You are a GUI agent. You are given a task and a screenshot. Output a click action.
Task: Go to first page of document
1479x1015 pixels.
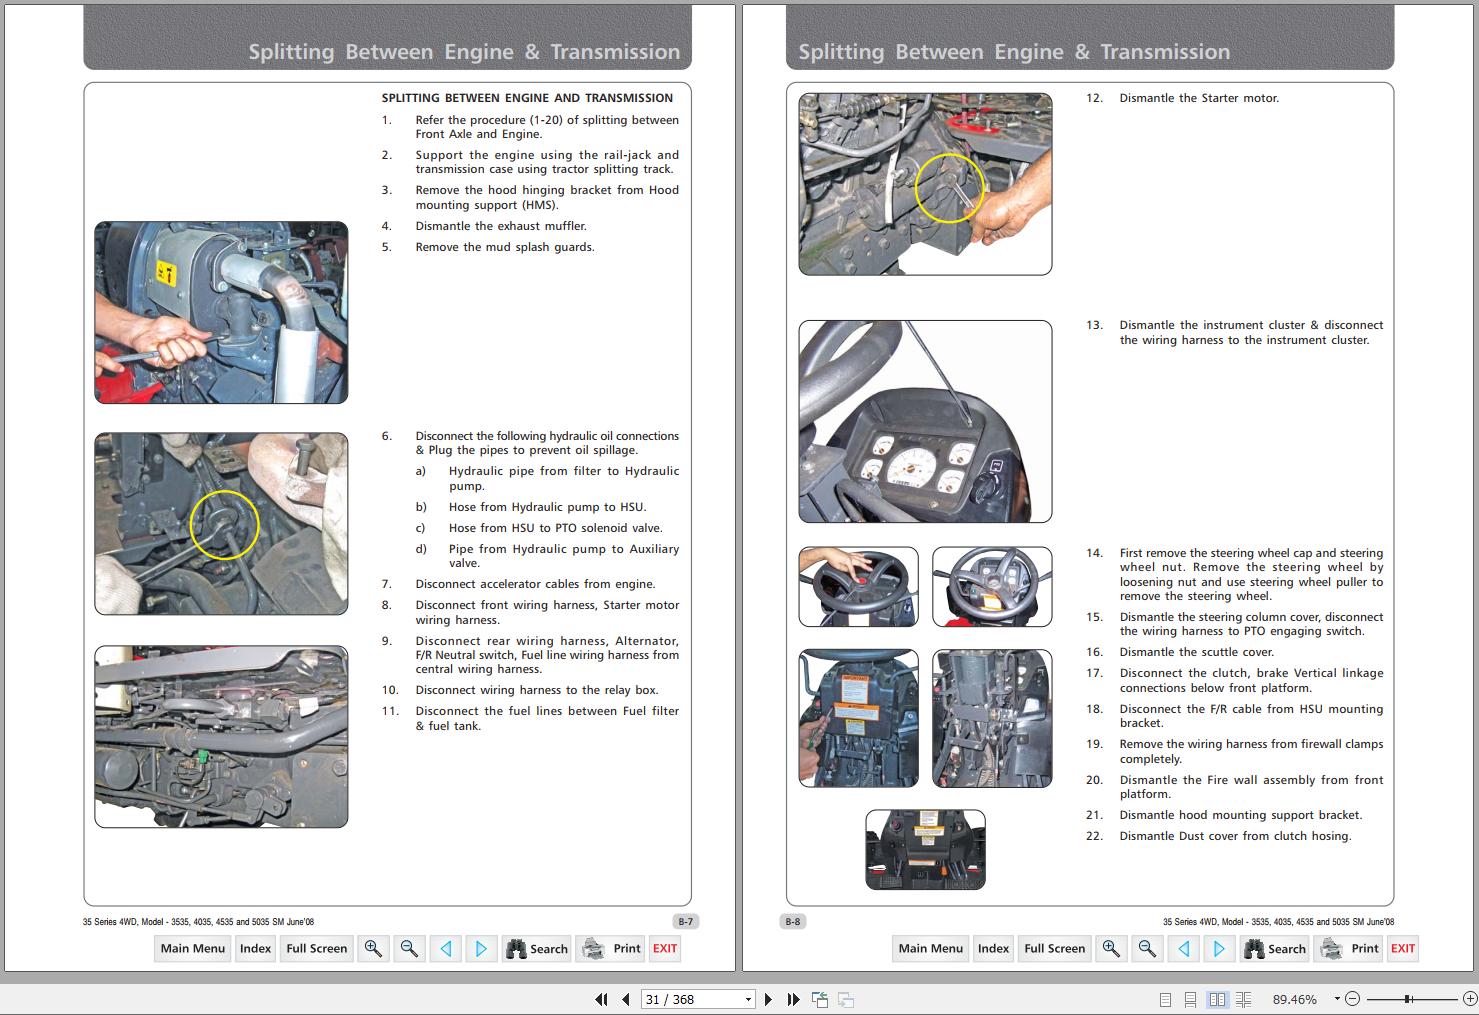[x=601, y=999]
